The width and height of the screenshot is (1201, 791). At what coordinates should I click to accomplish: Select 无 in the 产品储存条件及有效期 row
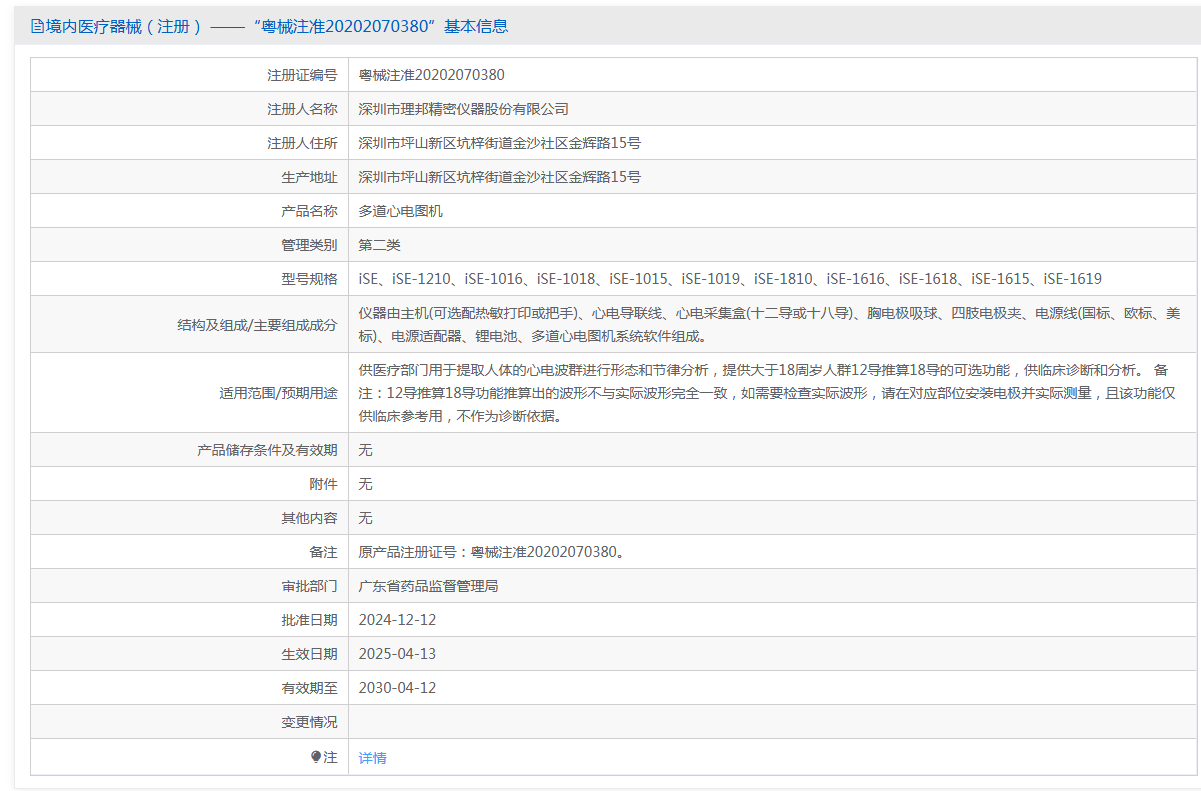pyautogui.click(x=366, y=450)
